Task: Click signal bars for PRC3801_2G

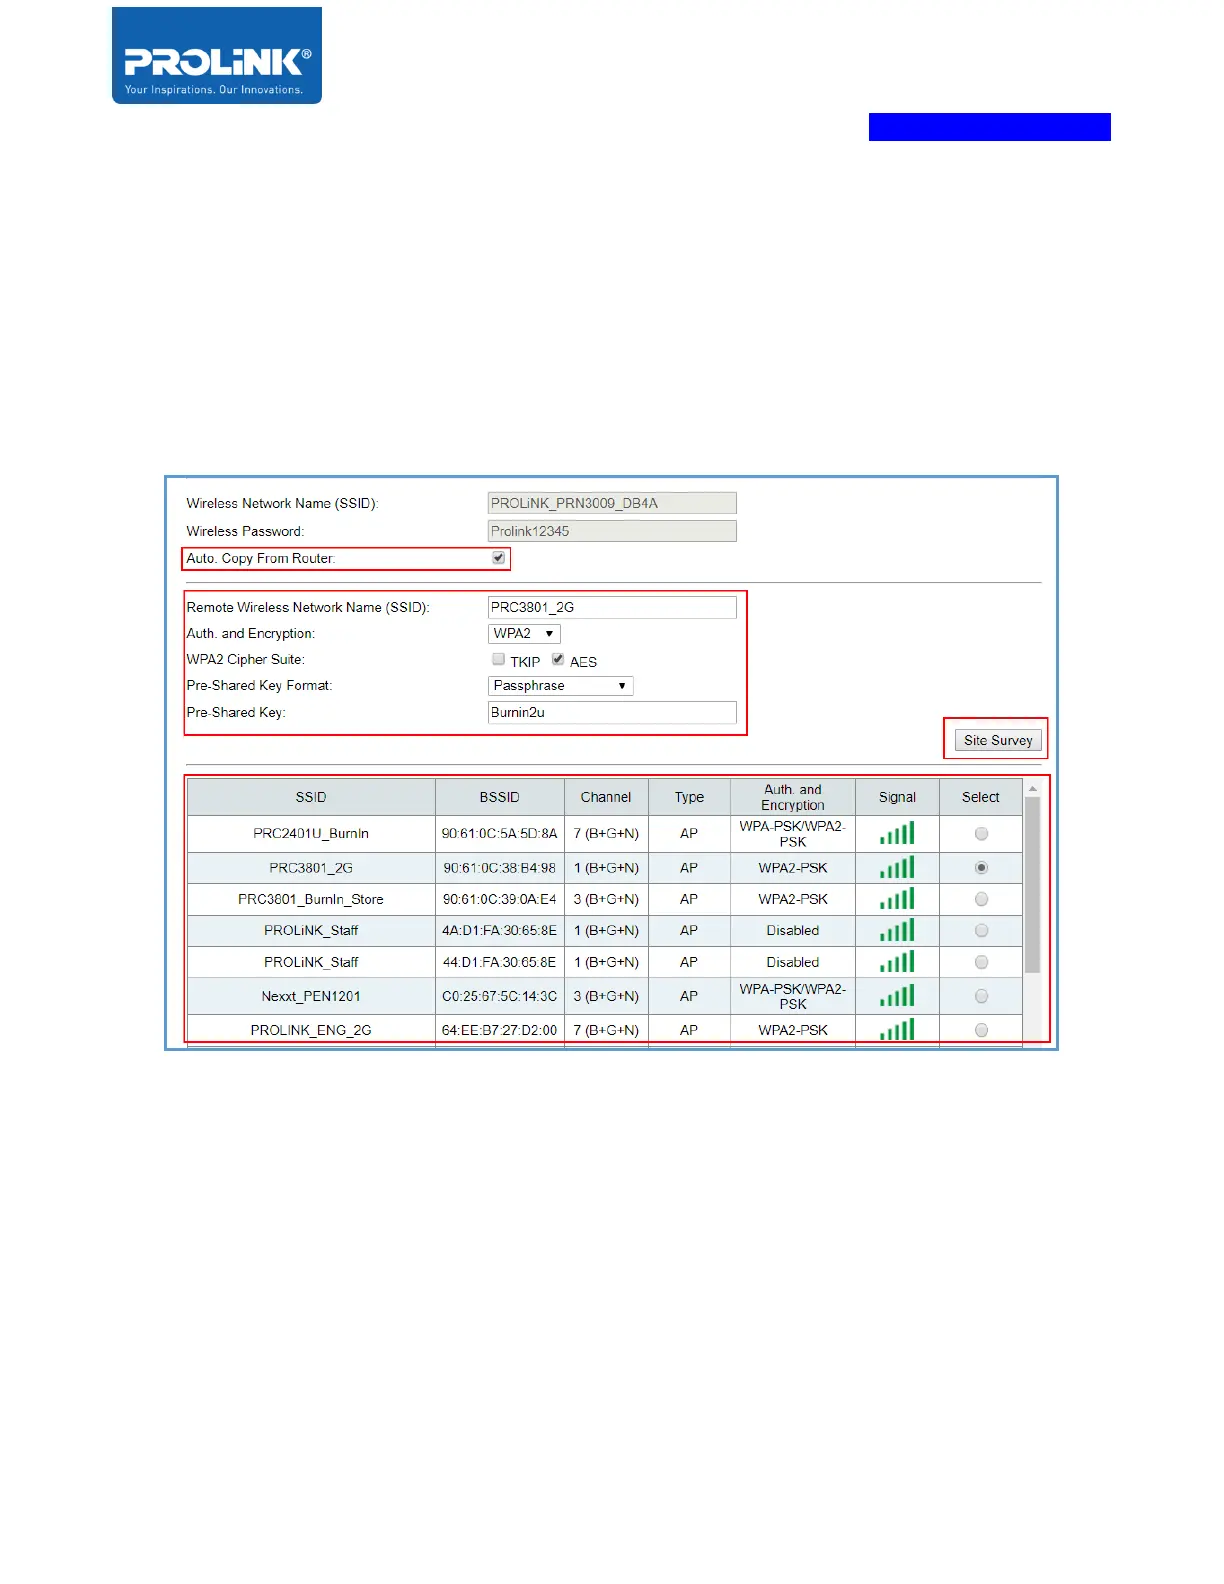Action: click(x=897, y=867)
